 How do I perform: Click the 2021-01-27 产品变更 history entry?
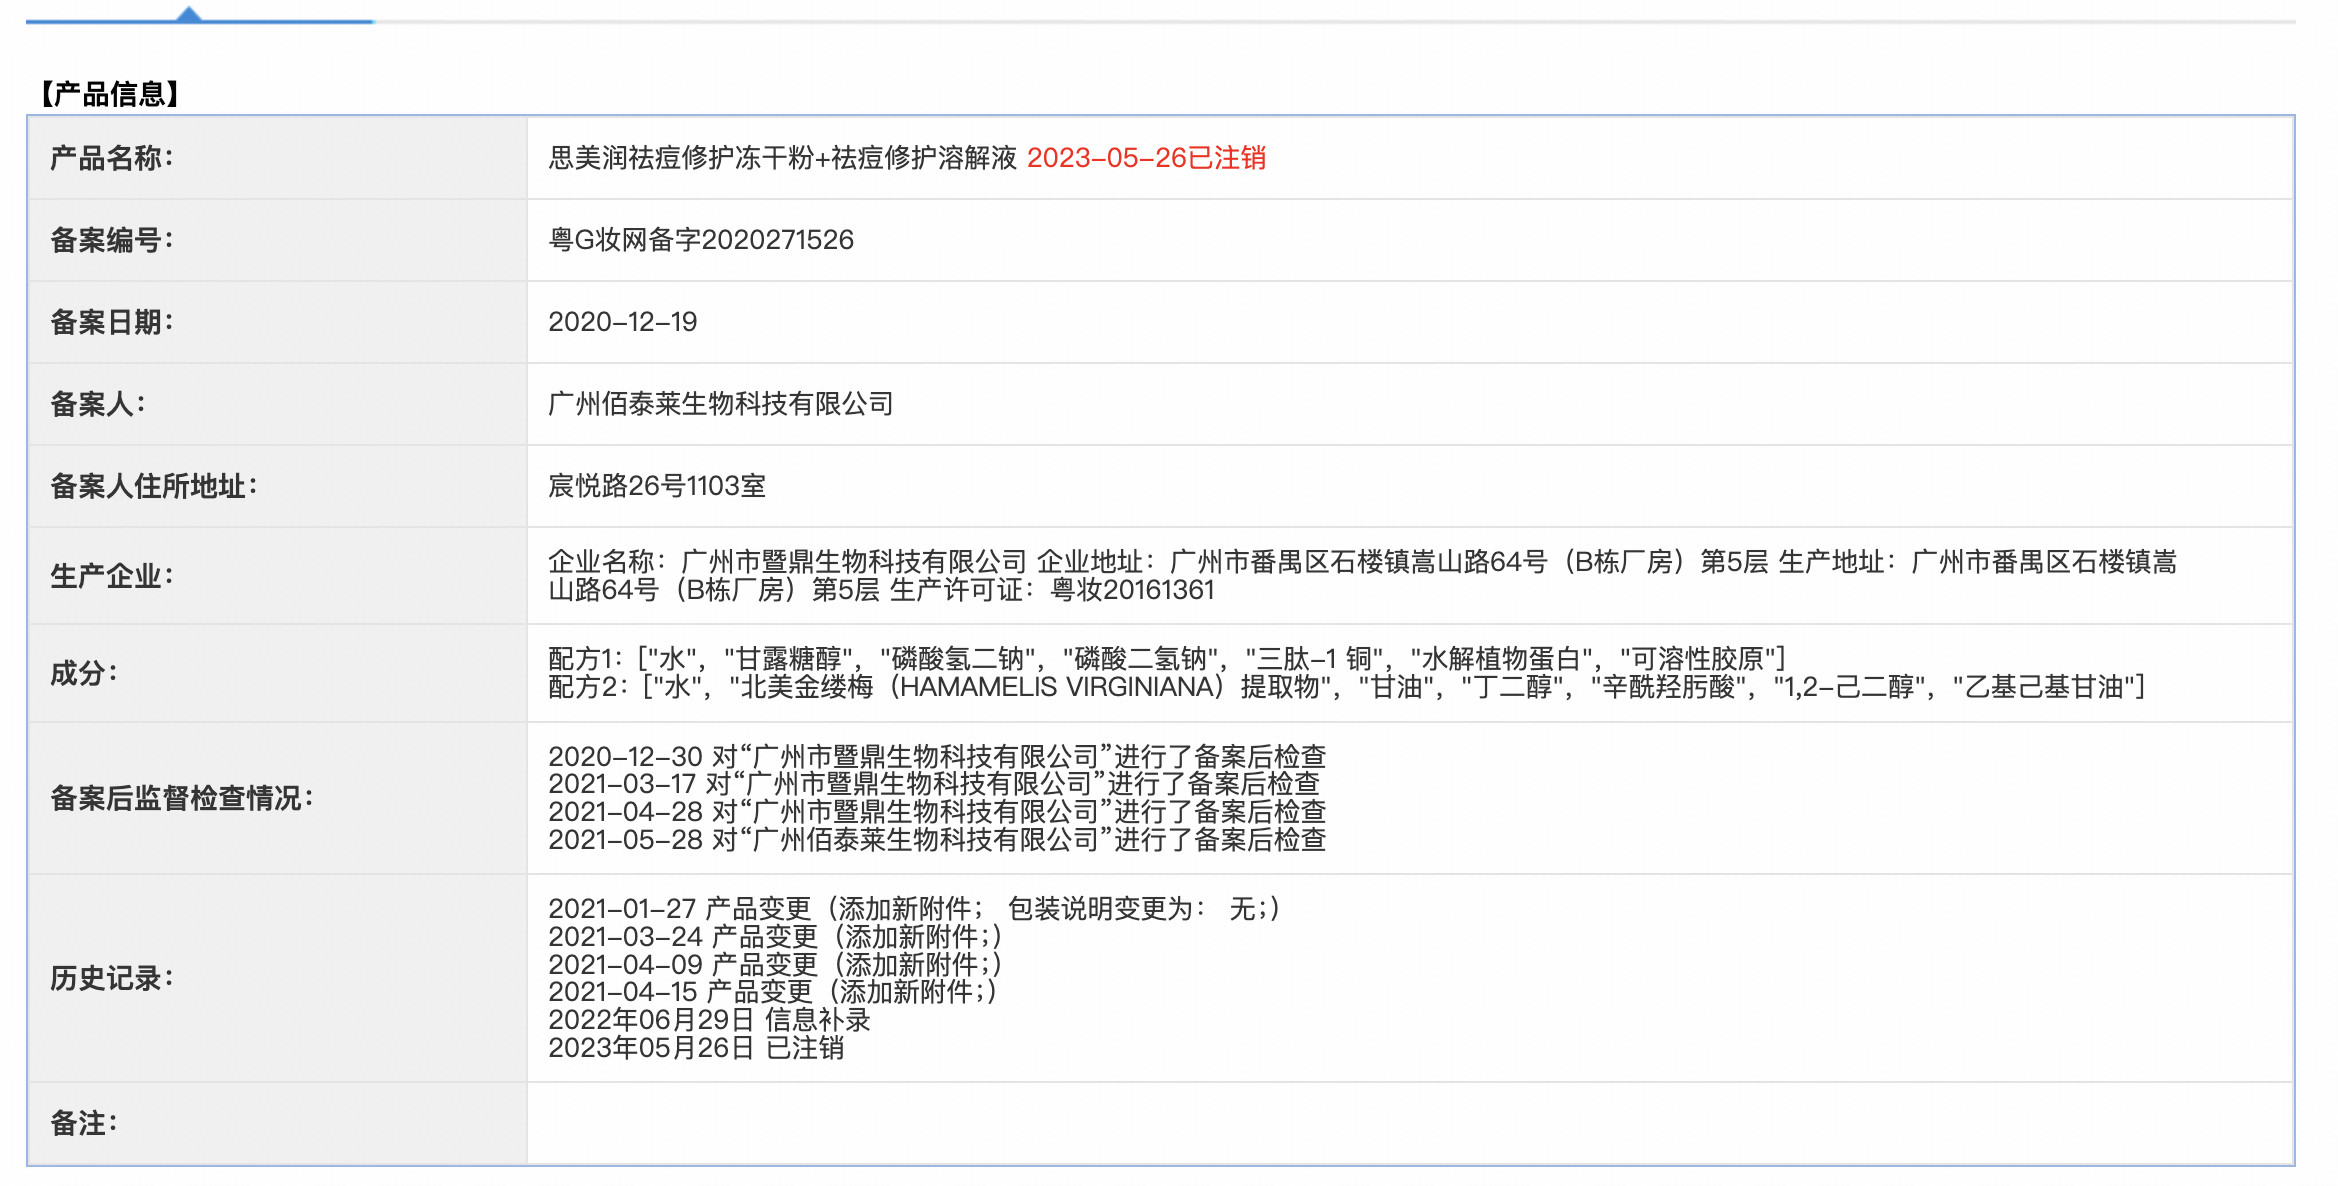(x=912, y=908)
